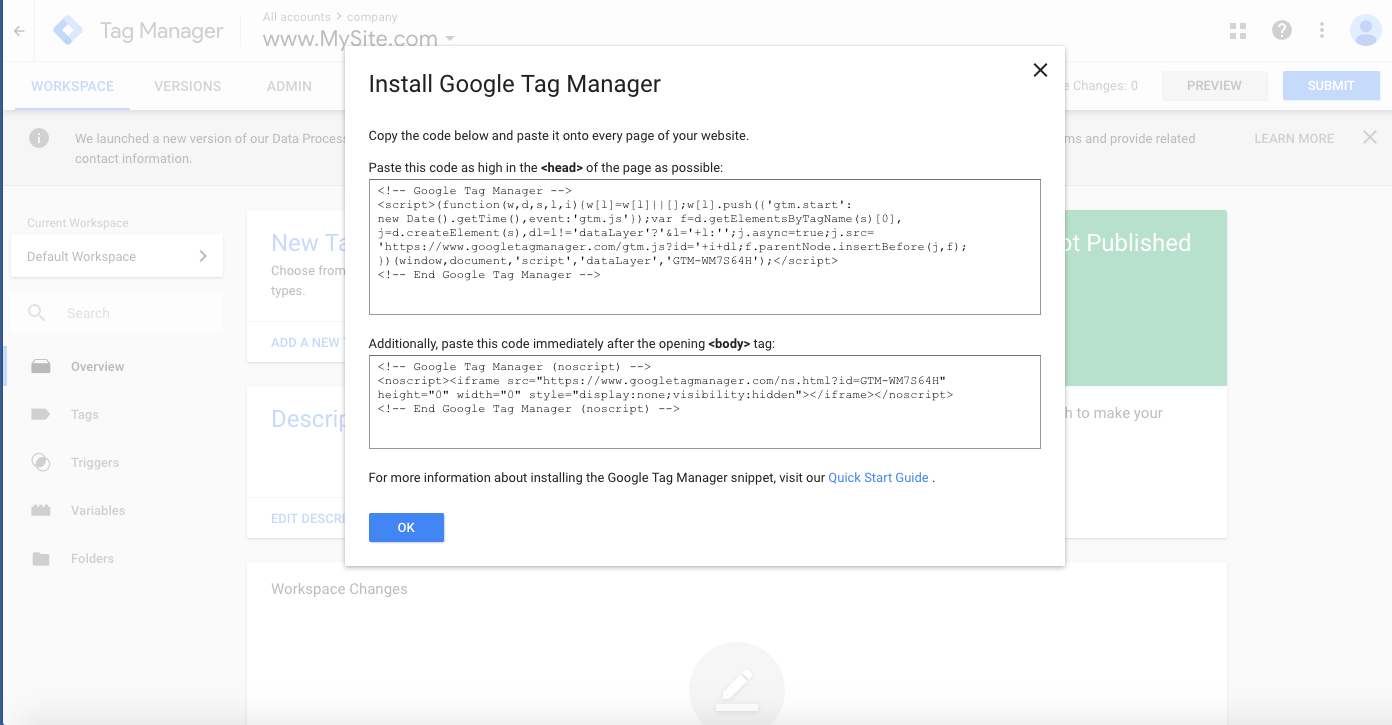Open Tags in the sidebar
Screen dimensions: 1392x725
[84, 414]
